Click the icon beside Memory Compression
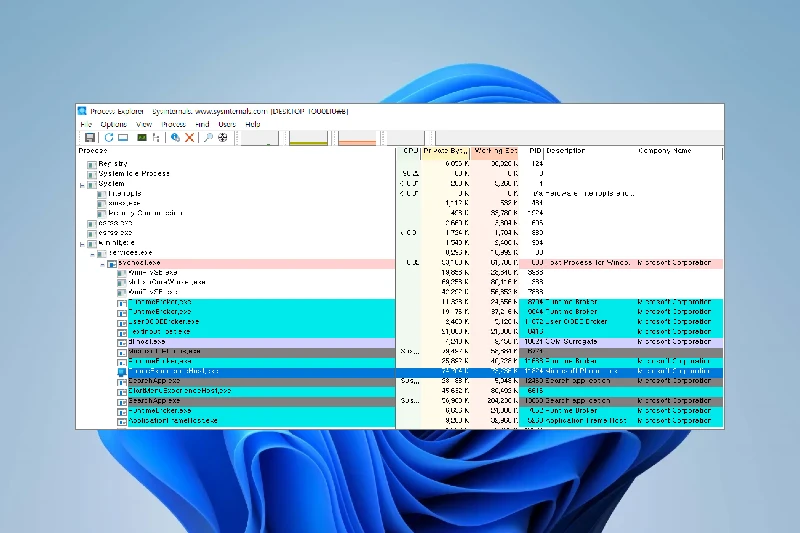 click(102, 214)
